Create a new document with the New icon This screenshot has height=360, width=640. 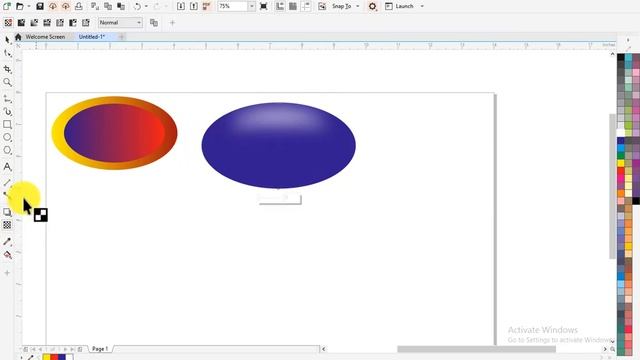(x=7, y=6)
